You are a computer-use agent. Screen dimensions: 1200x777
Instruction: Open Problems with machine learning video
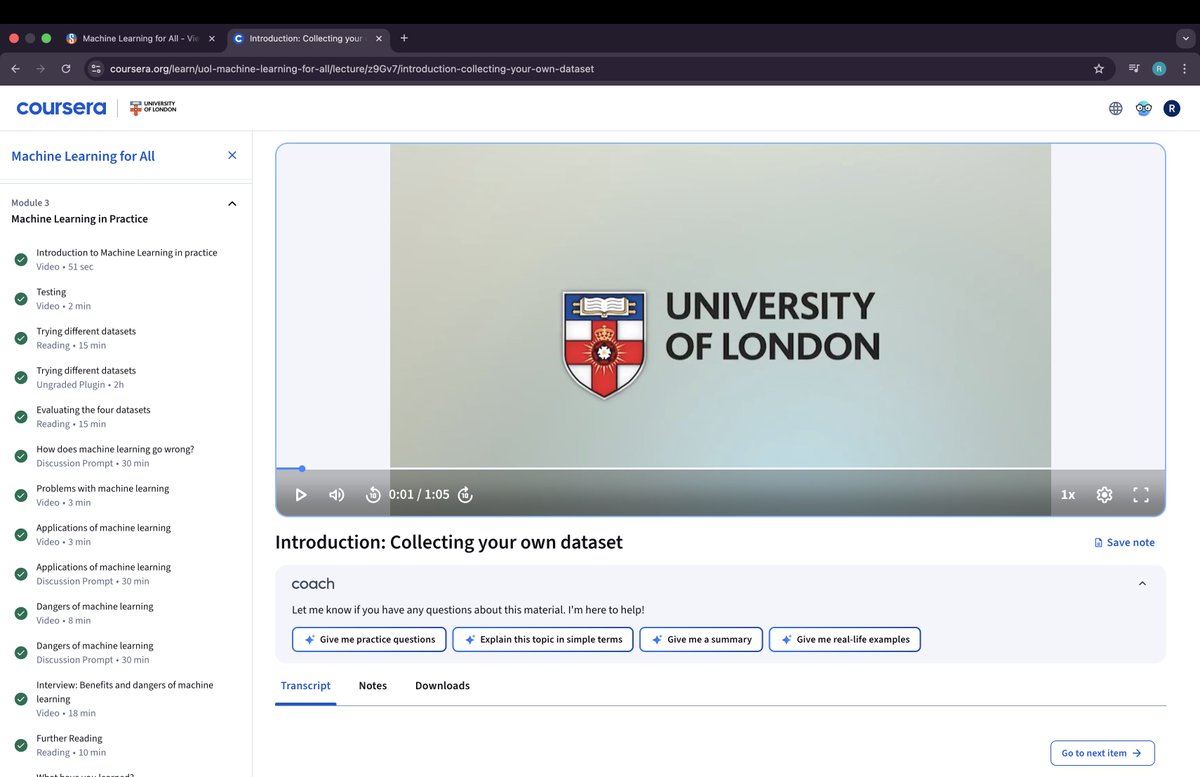pos(126,495)
